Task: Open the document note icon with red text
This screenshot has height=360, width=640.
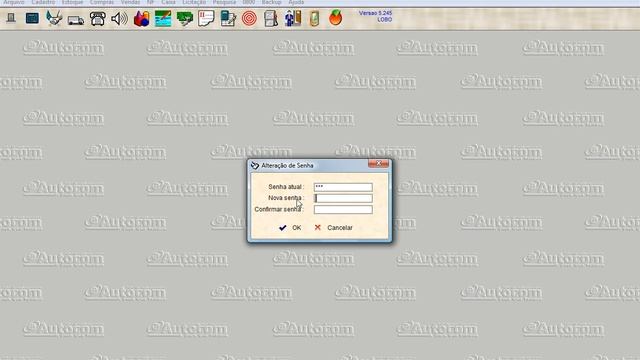Action: [206, 18]
